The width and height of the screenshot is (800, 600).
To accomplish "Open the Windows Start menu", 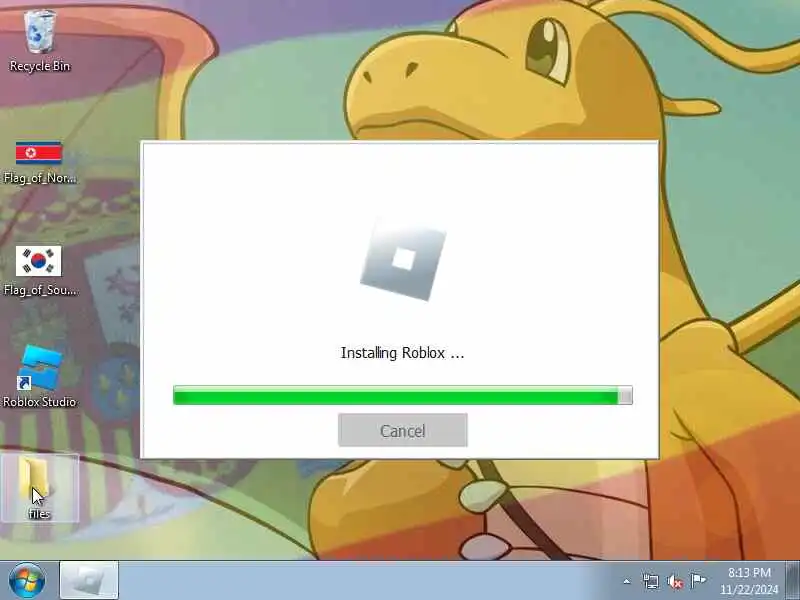I will [27, 580].
